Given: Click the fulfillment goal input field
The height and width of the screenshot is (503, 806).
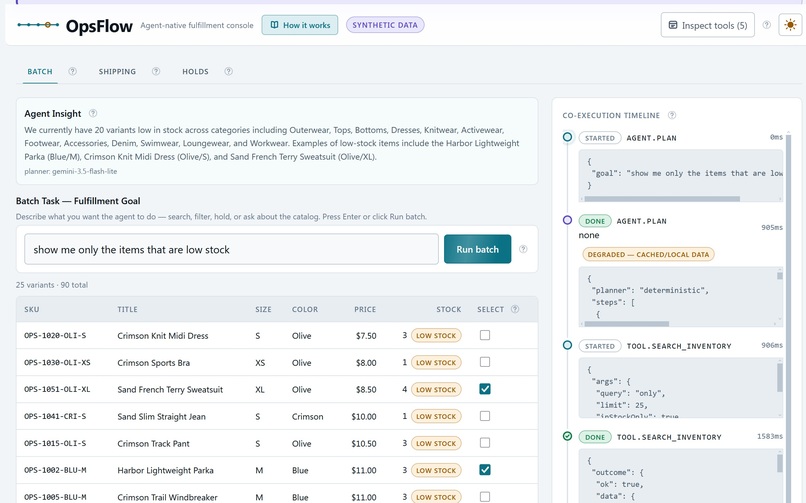Looking at the screenshot, I should pyautogui.click(x=231, y=249).
